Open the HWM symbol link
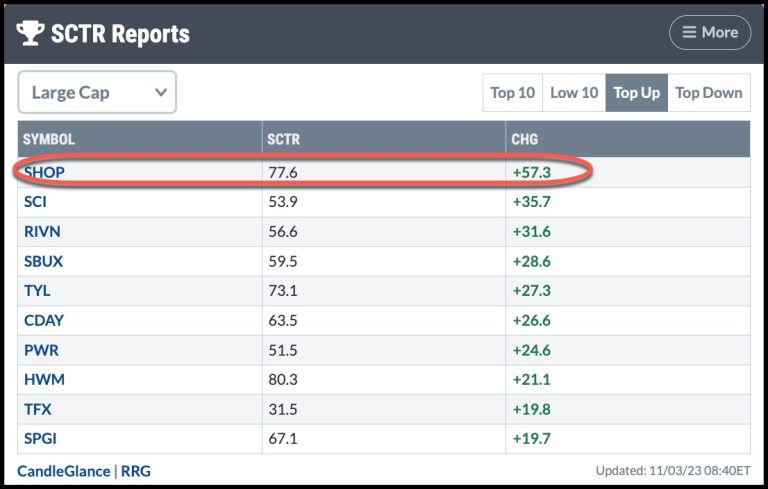Screen dimensions: 768x489 (x=42, y=379)
